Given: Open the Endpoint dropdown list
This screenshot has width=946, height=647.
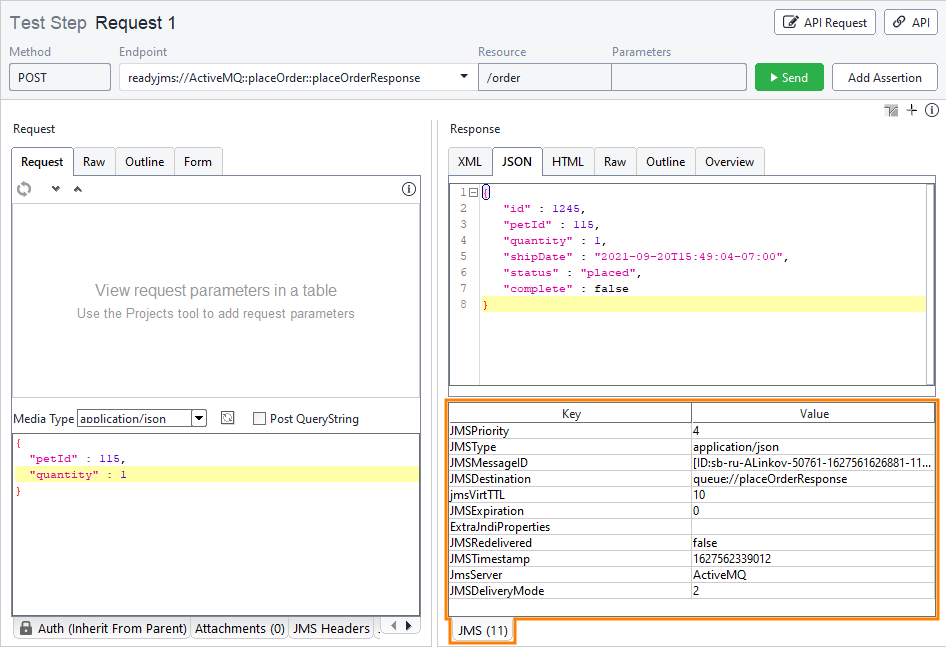Looking at the screenshot, I should click(464, 77).
